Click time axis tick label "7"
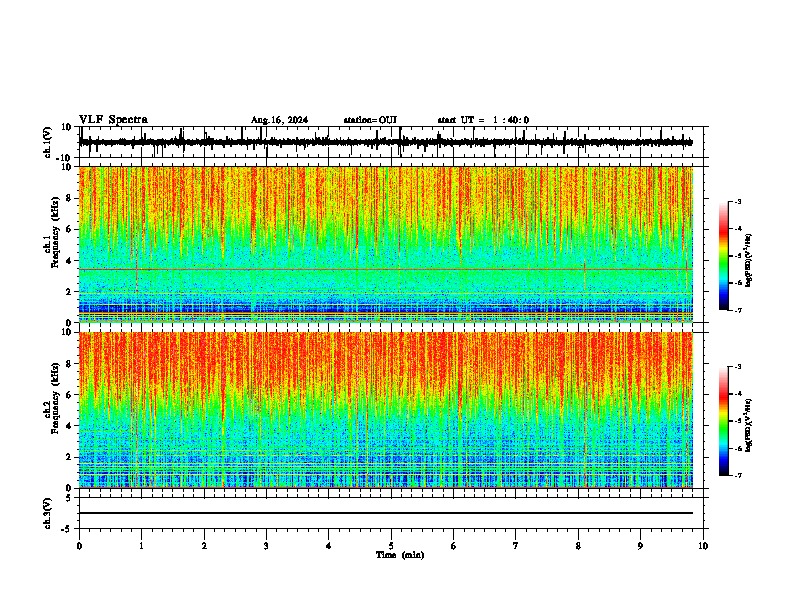Viewport: 792px width, 612px height. [516, 546]
